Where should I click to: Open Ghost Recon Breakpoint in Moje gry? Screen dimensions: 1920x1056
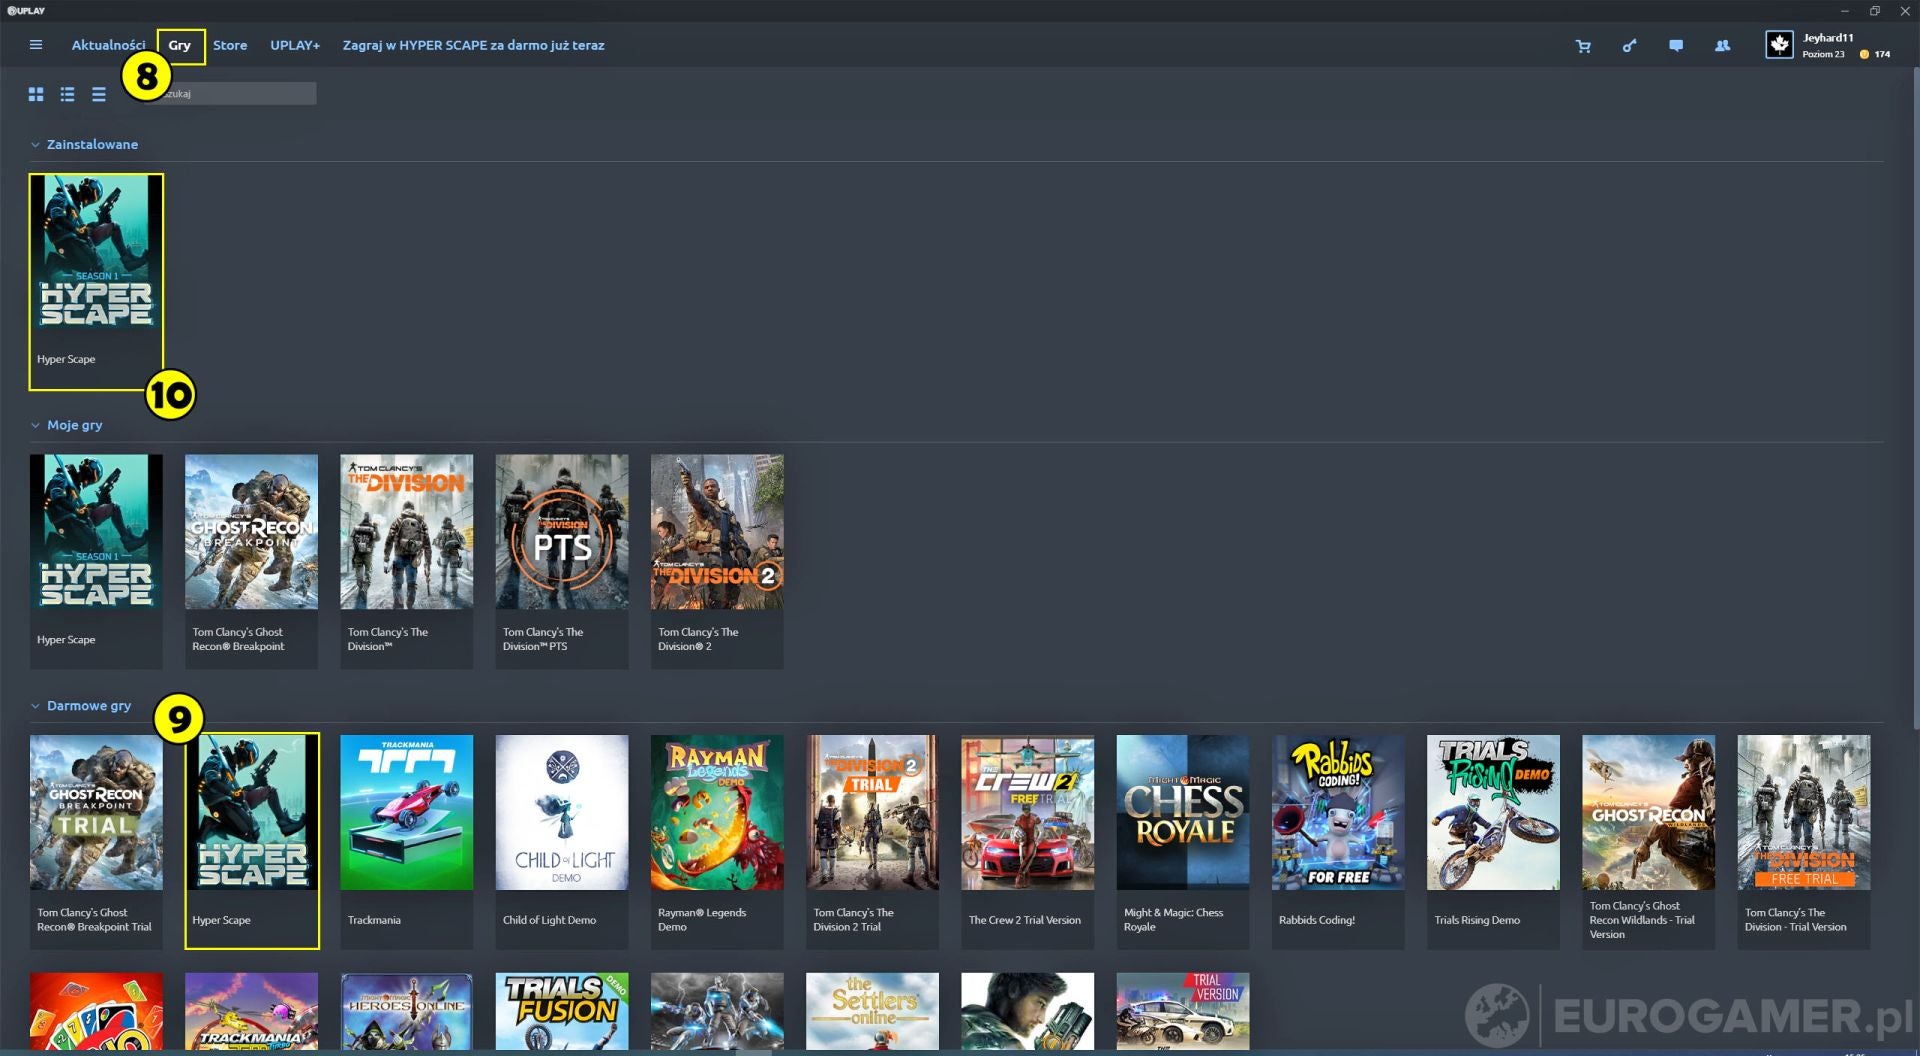(x=251, y=561)
